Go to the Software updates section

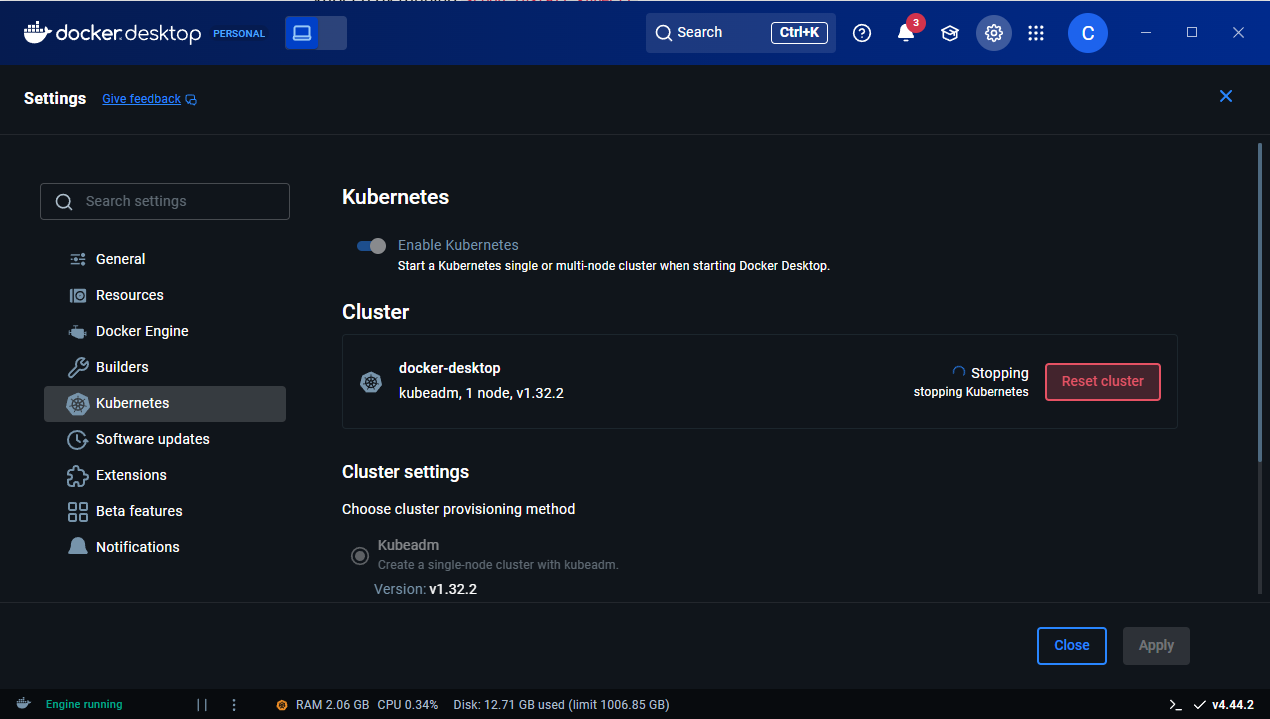tap(152, 439)
